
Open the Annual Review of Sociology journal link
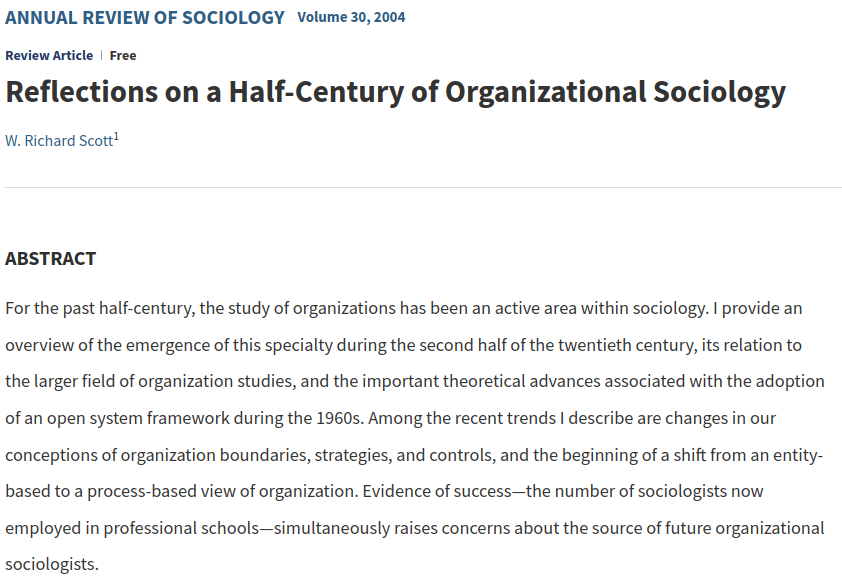(145, 17)
